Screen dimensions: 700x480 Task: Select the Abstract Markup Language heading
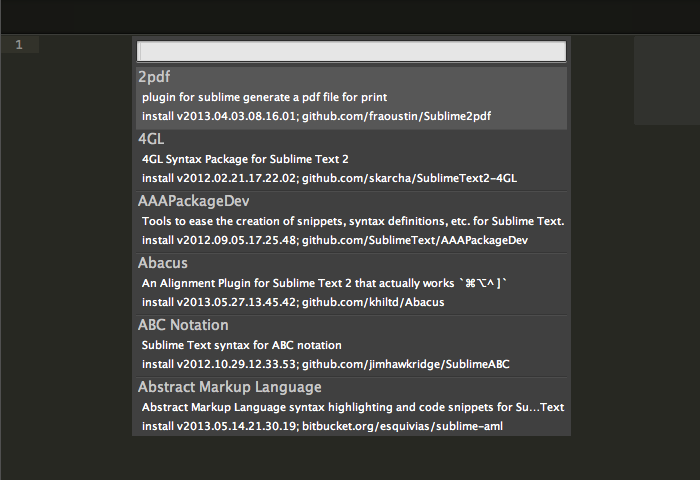tap(230, 387)
